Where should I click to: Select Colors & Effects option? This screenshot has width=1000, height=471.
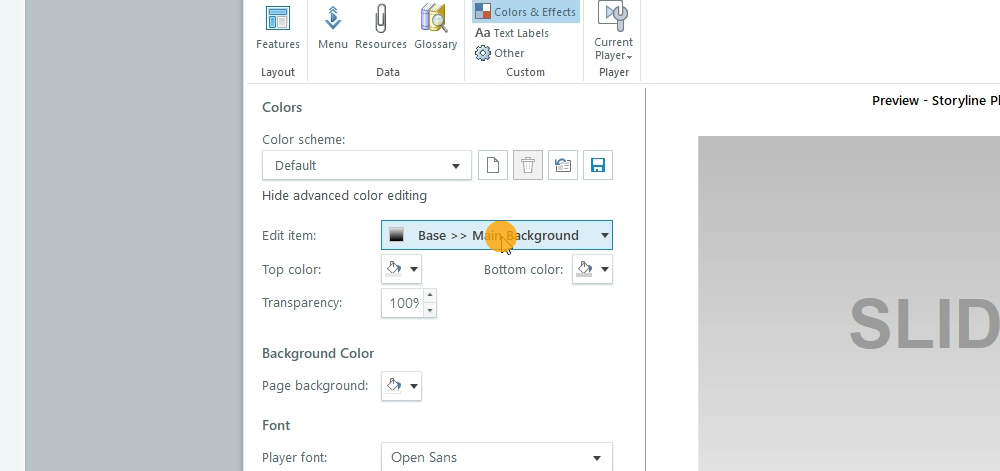click(x=526, y=12)
